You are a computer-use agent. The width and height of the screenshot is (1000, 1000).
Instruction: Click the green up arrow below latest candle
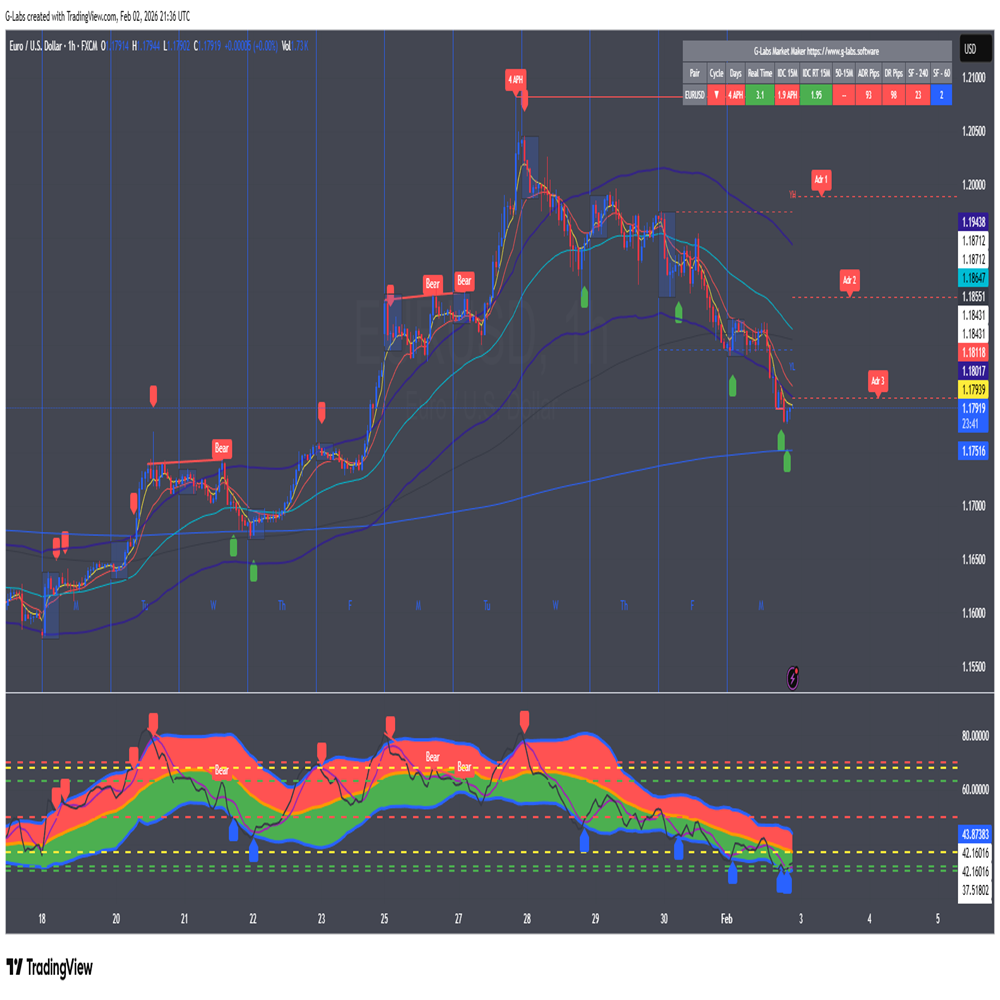point(787,461)
